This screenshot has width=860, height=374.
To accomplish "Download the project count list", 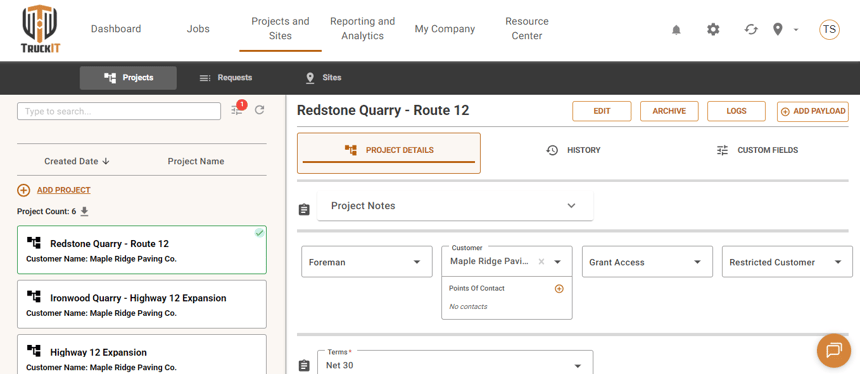I will 84,211.
